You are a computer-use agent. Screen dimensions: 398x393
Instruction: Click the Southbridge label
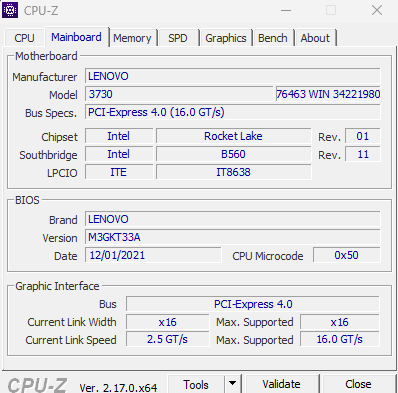click(x=48, y=155)
